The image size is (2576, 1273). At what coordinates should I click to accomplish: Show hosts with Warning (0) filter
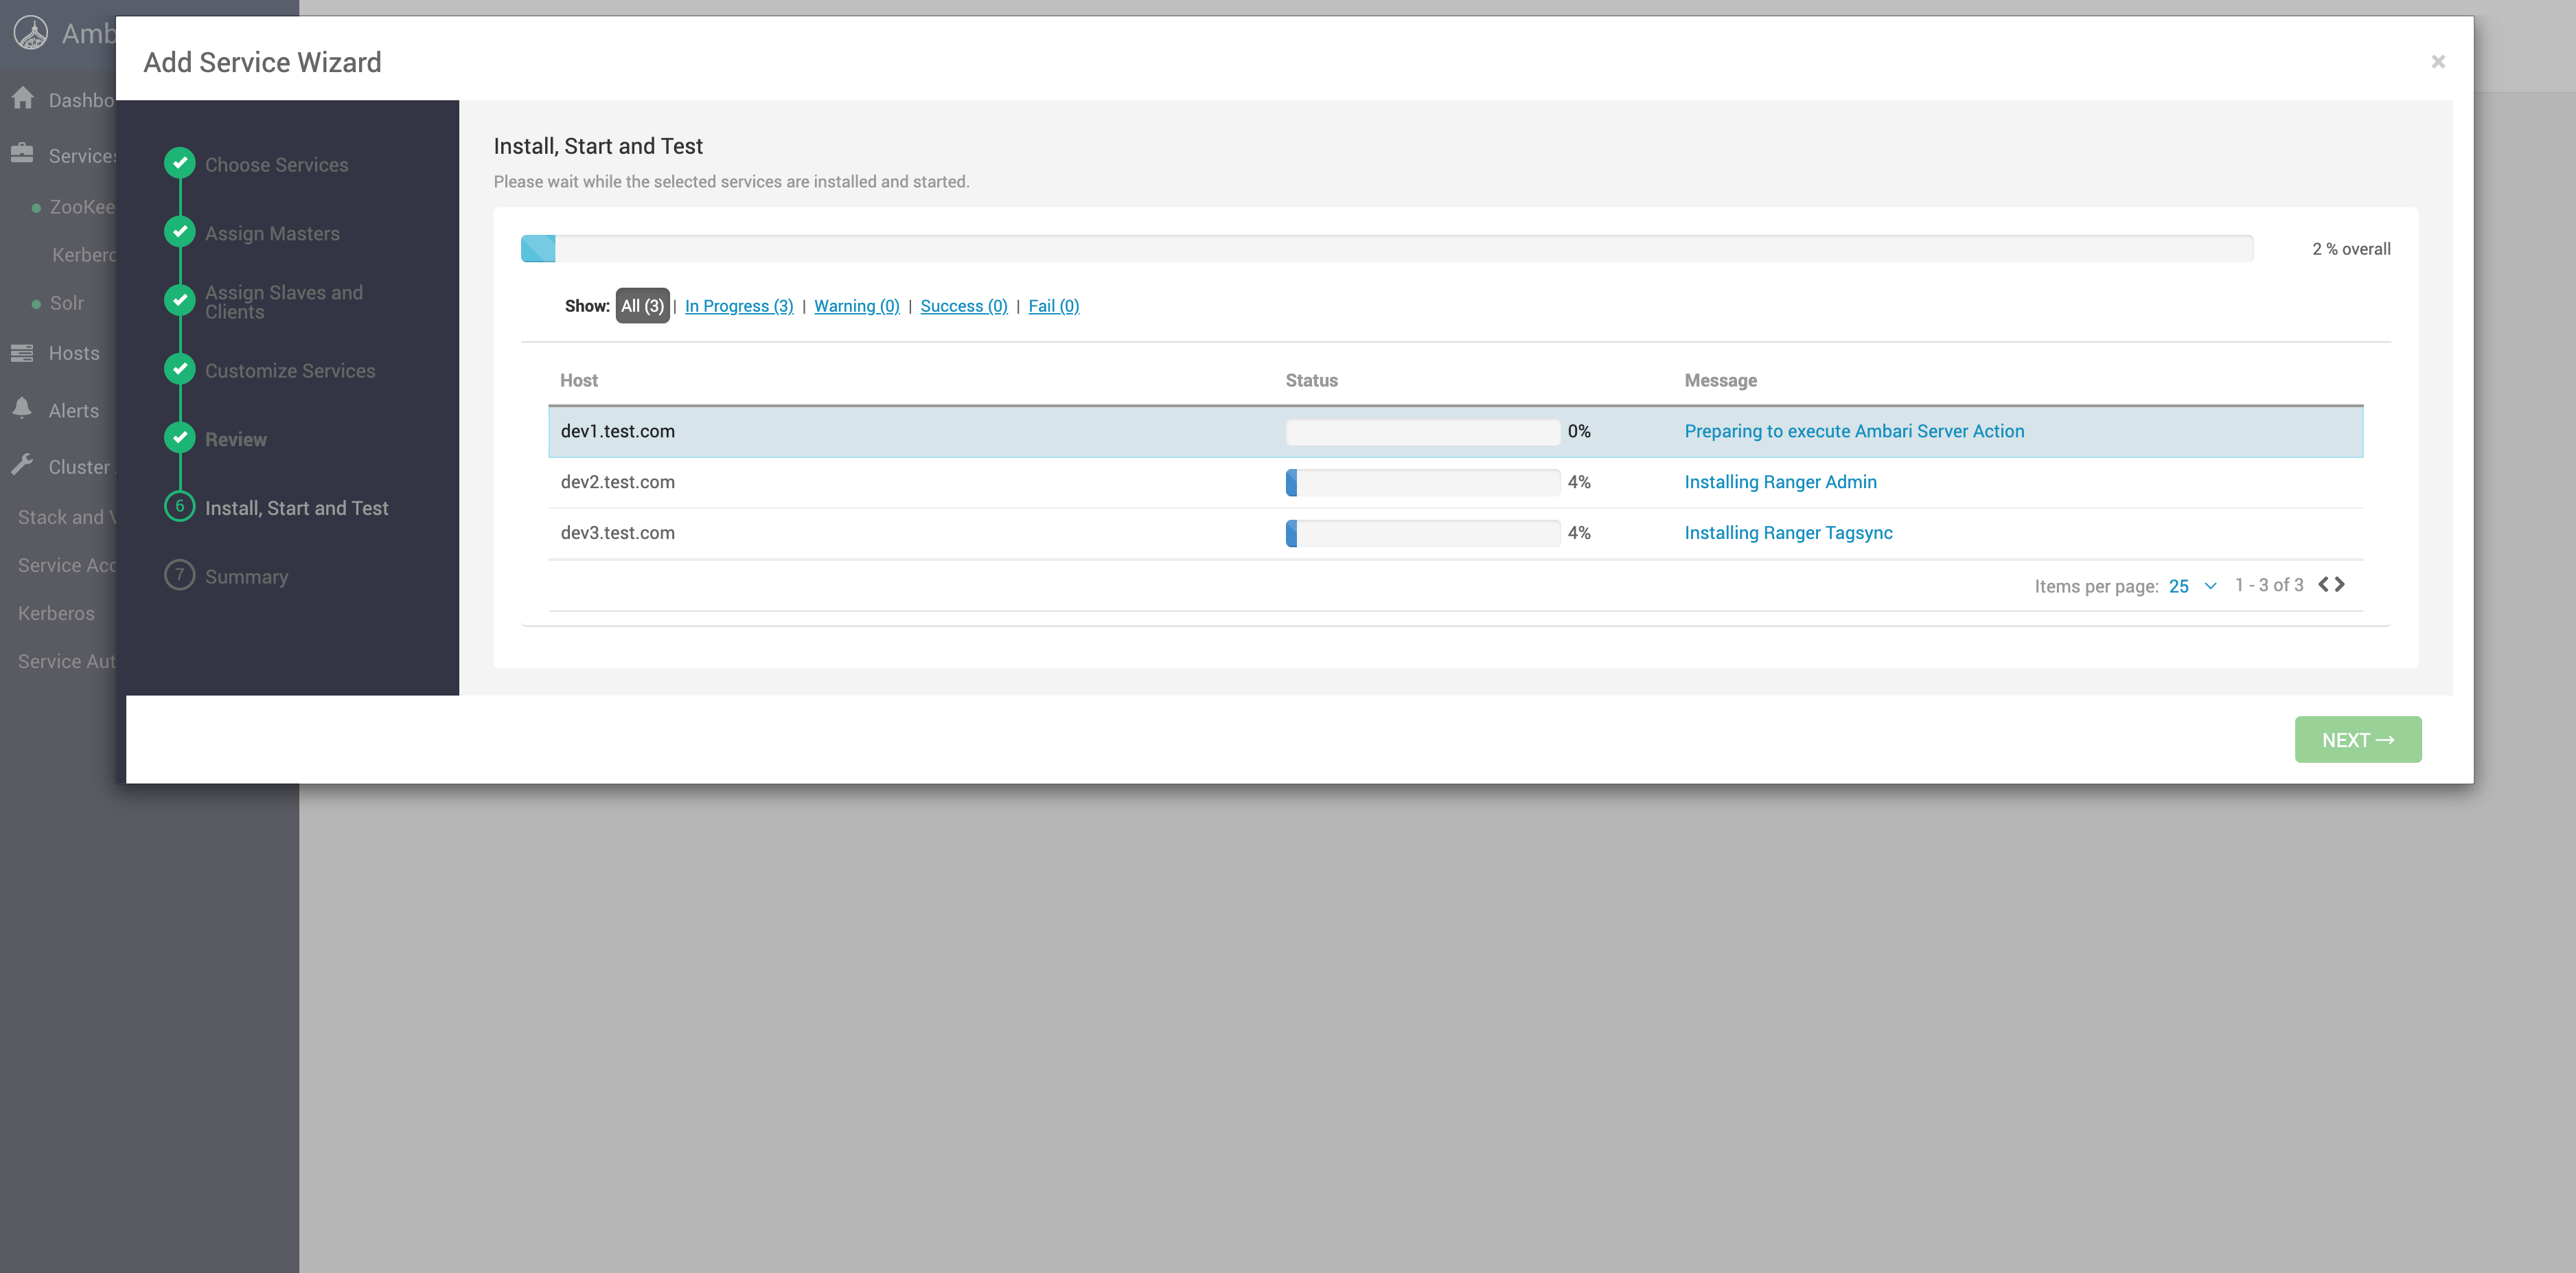[x=856, y=306]
